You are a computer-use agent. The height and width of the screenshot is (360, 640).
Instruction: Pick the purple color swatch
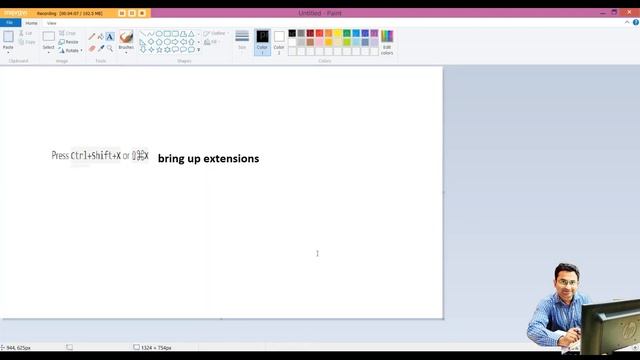374,33
